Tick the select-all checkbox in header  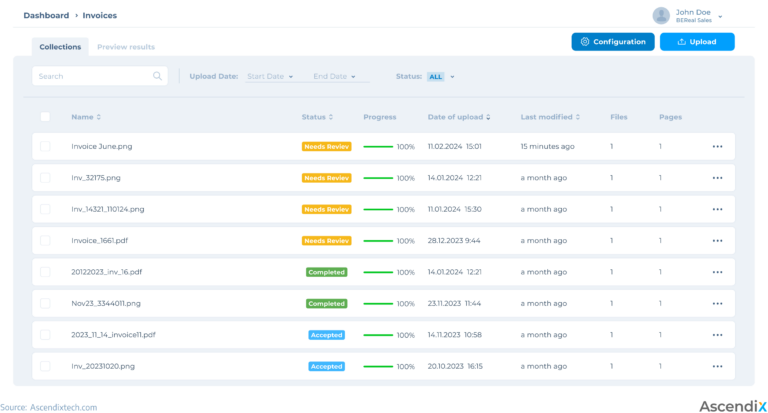(45, 117)
